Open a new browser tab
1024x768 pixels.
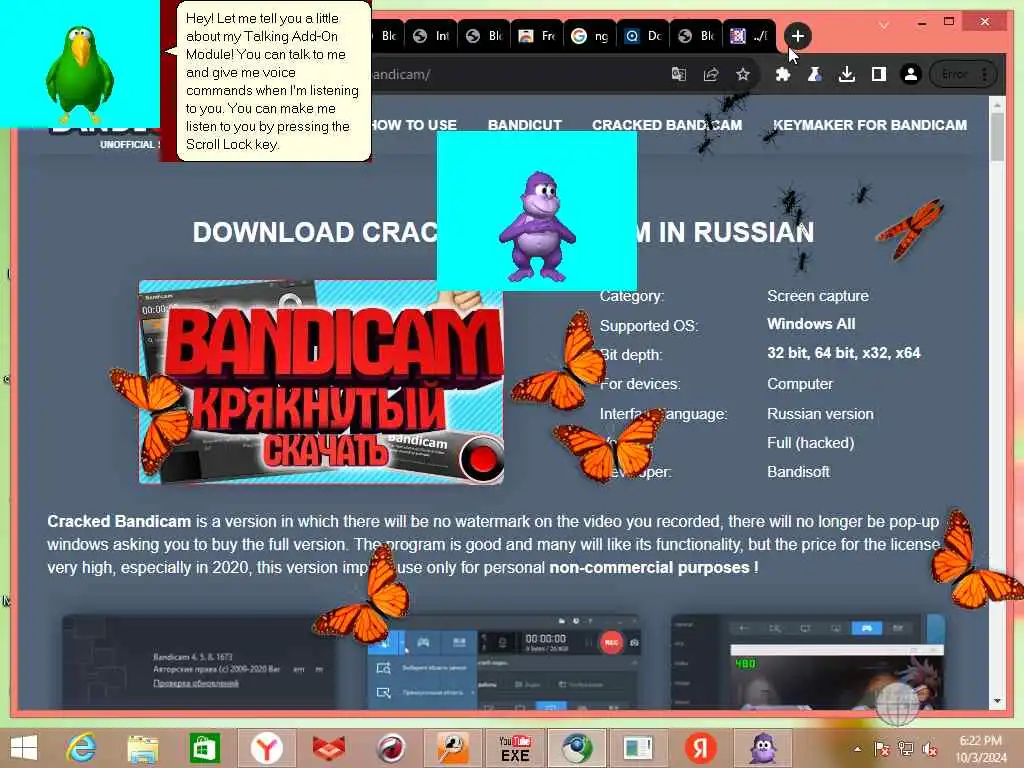point(797,36)
